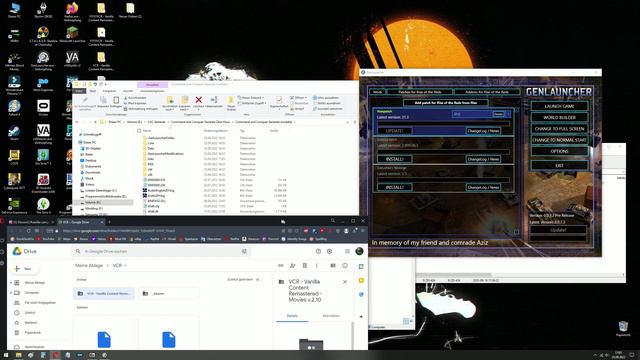Image resolution: width=640 pixels, height=360 pixels.
Task: Click trash icon in Drive toolbar
Action: (x=304, y=266)
